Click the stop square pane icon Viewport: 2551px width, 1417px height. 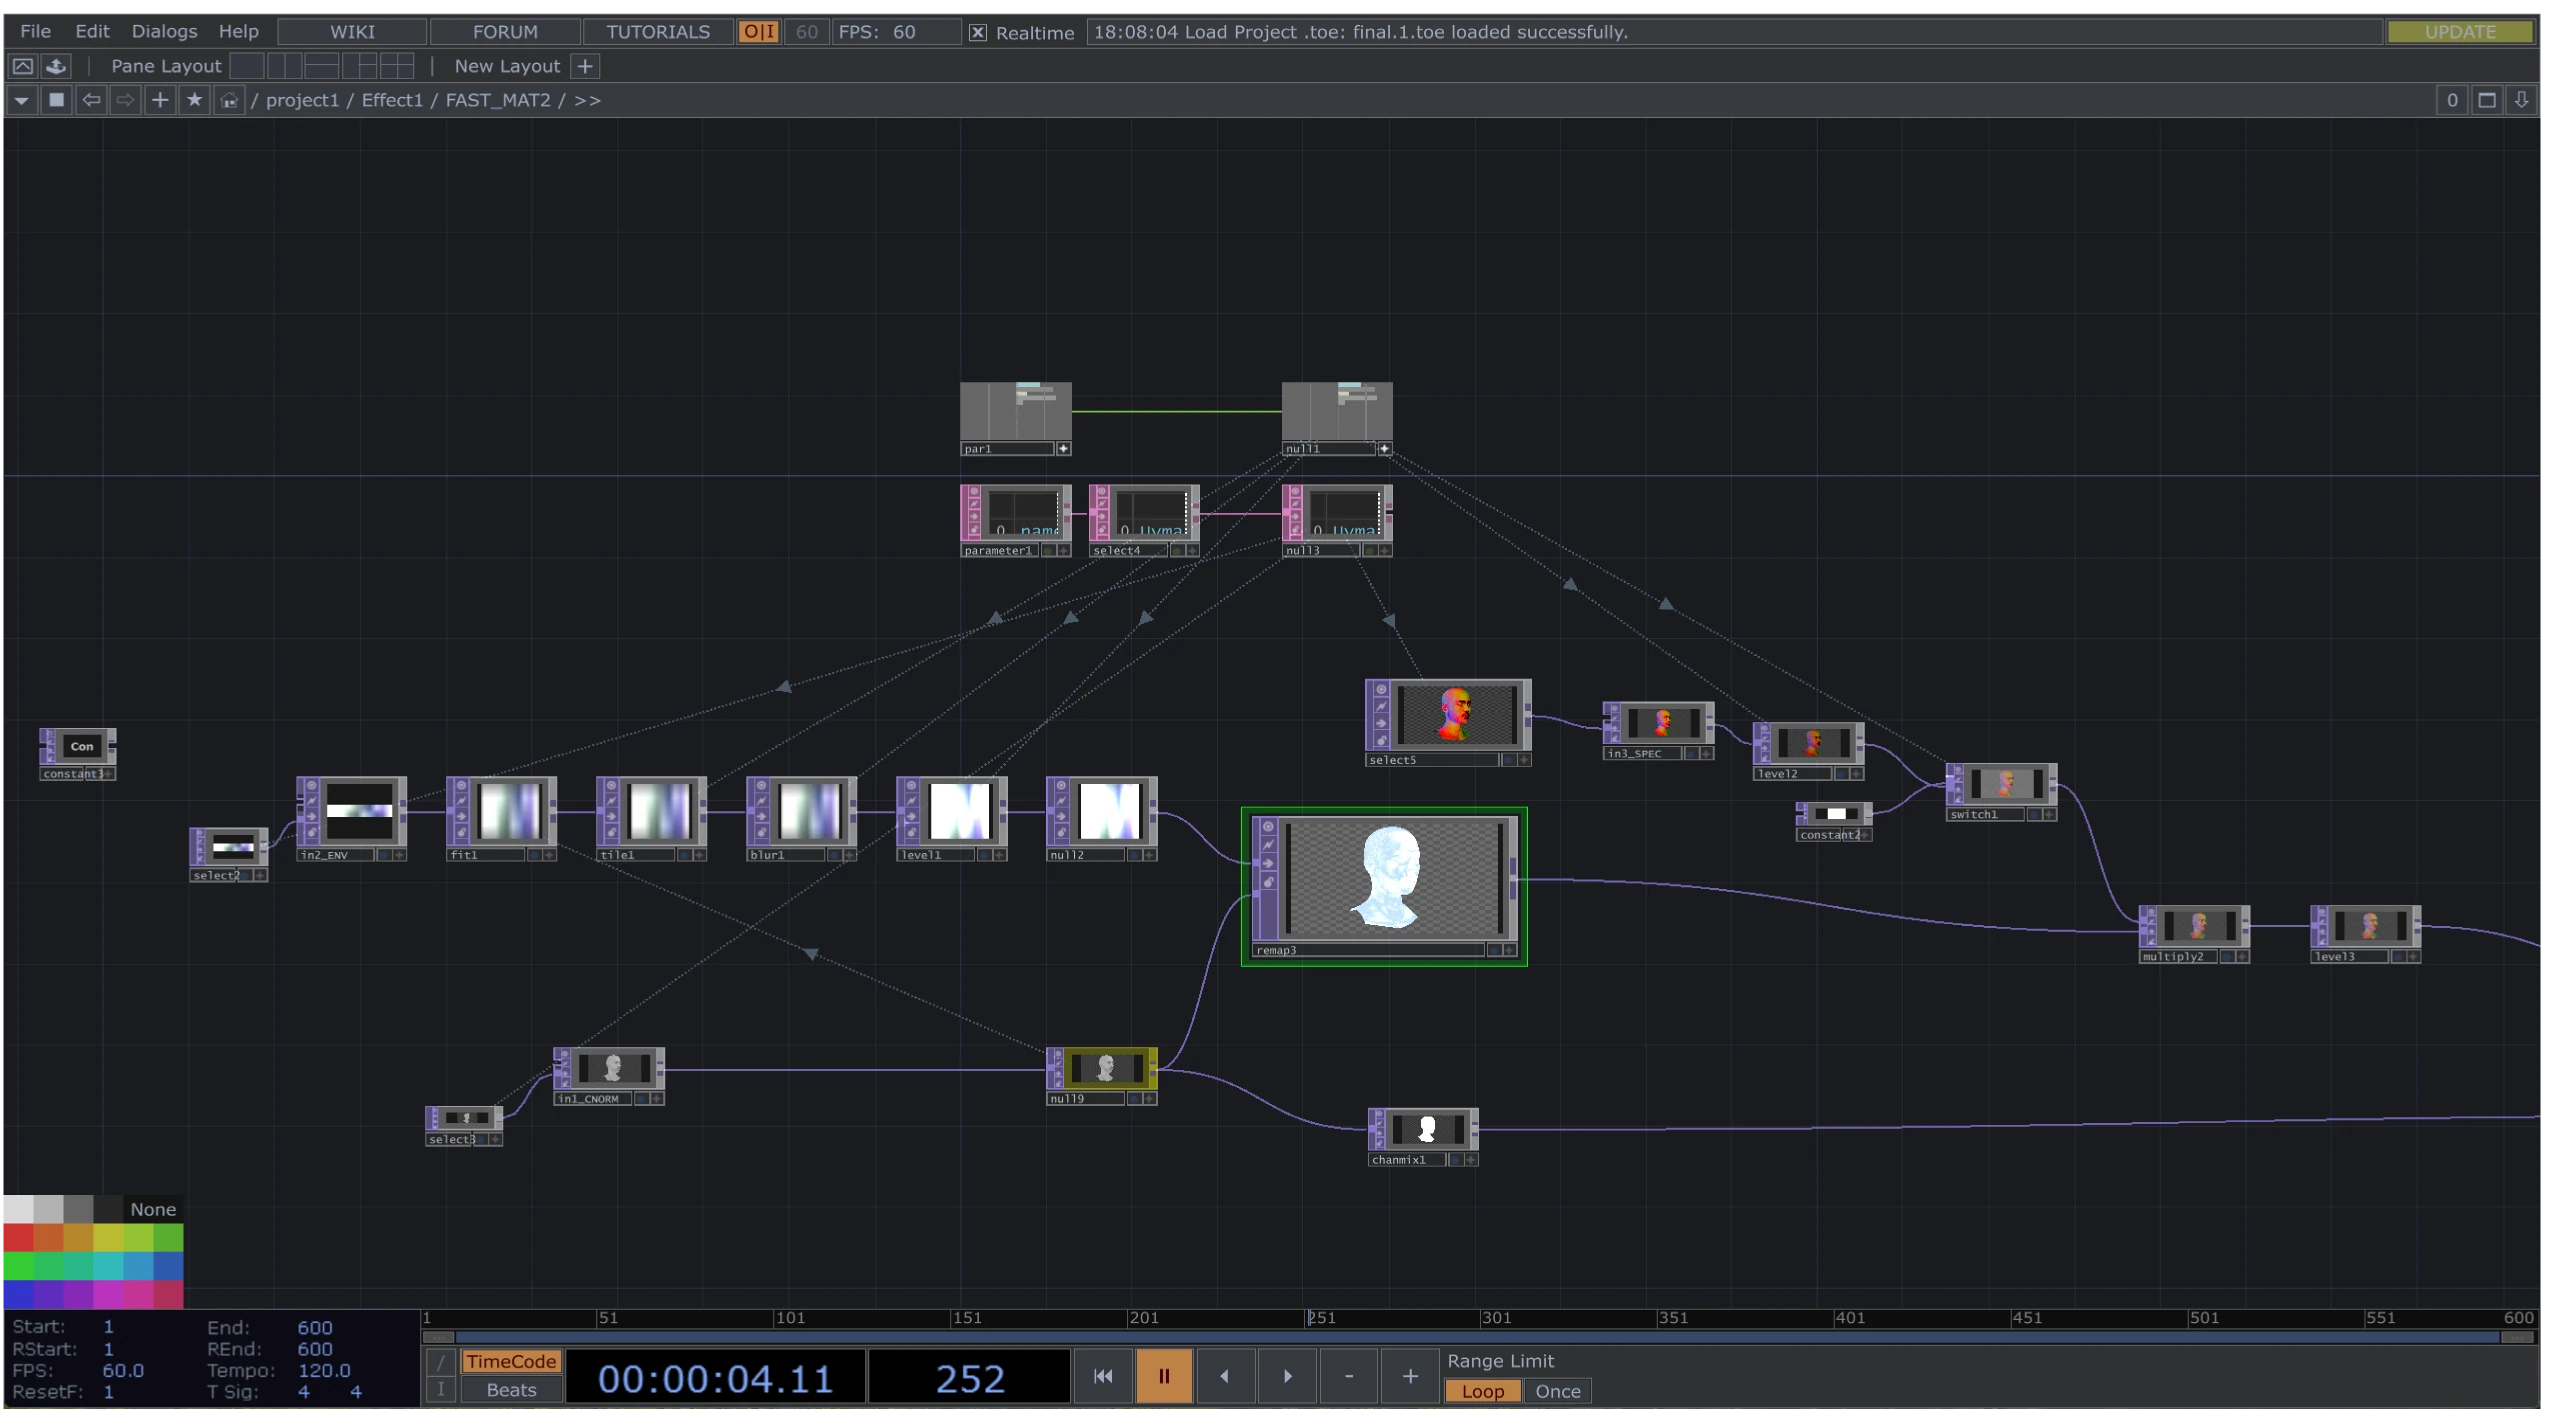coord(57,100)
